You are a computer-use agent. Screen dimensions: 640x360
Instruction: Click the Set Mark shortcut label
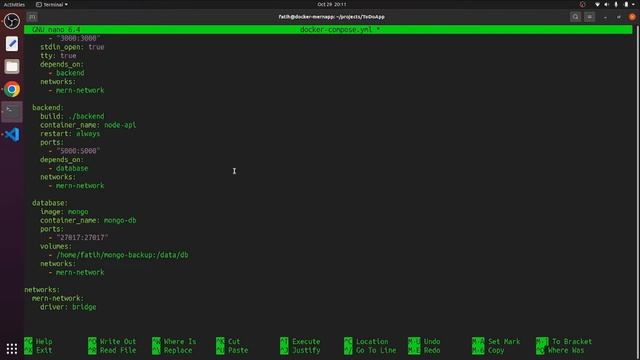click(x=504, y=341)
